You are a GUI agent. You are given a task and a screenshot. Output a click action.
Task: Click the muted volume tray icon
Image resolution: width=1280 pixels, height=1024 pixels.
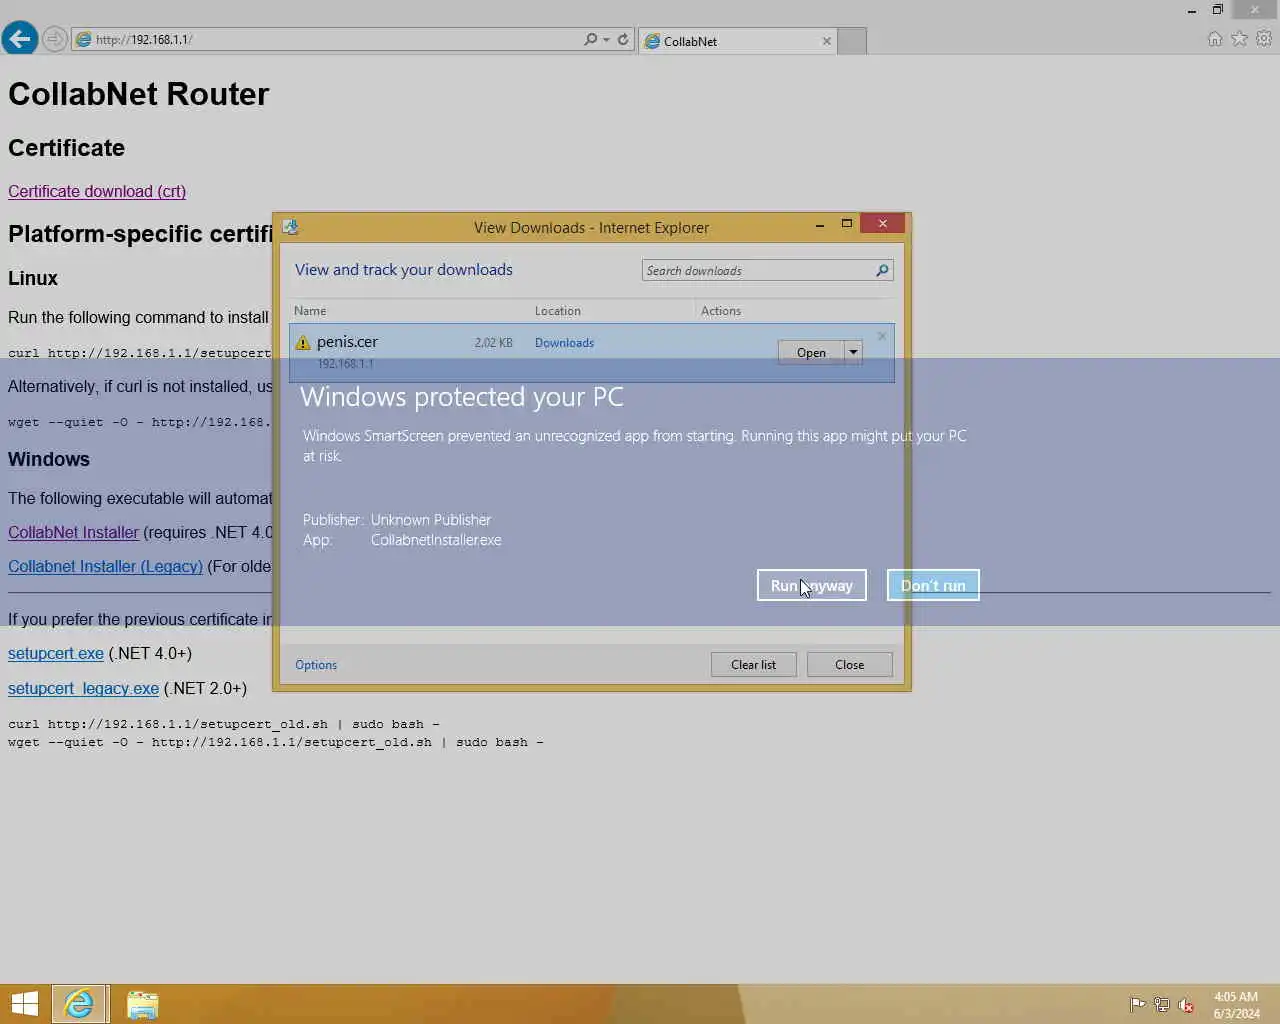point(1186,1005)
